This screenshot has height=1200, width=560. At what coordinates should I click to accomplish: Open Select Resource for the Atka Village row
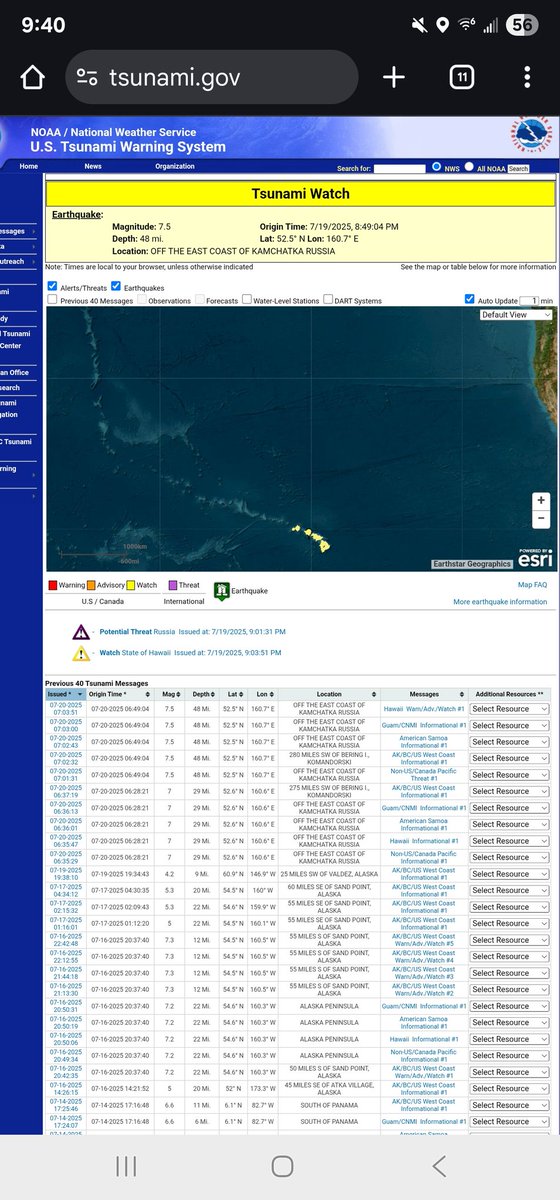click(x=509, y=1089)
